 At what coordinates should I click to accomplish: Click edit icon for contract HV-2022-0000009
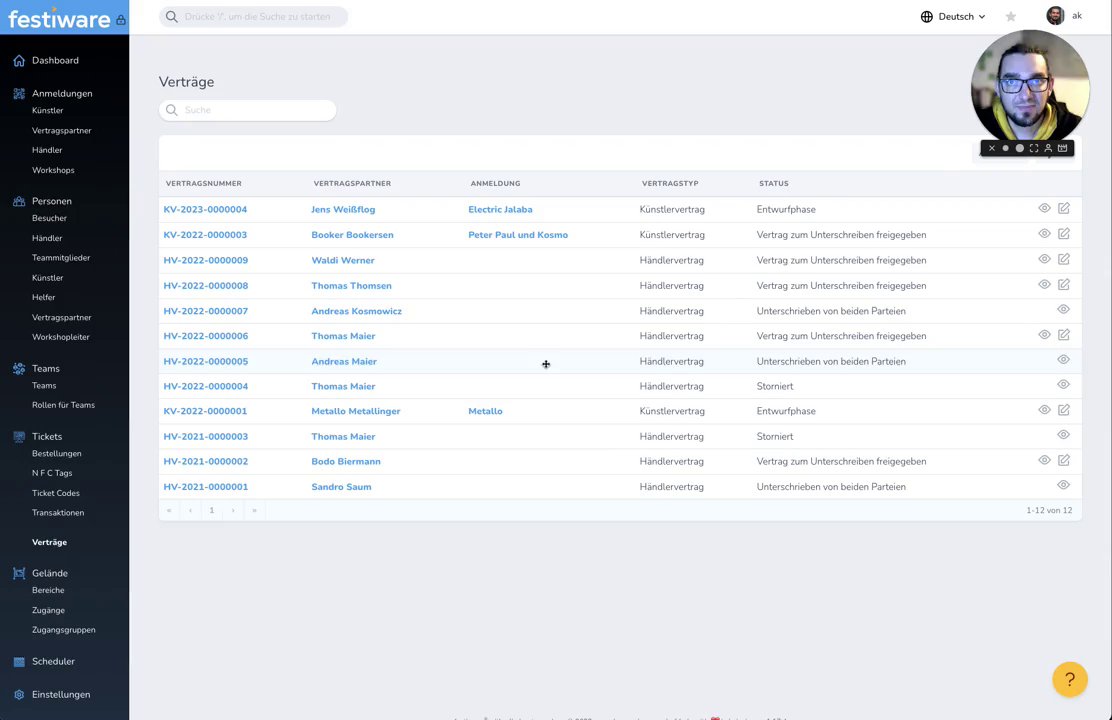coord(1064,259)
